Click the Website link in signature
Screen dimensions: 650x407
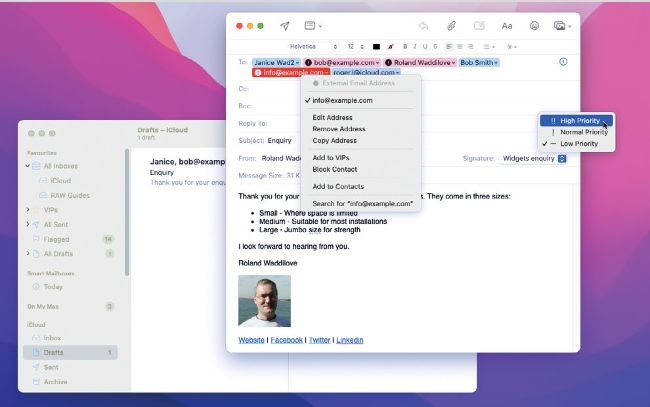coord(251,340)
